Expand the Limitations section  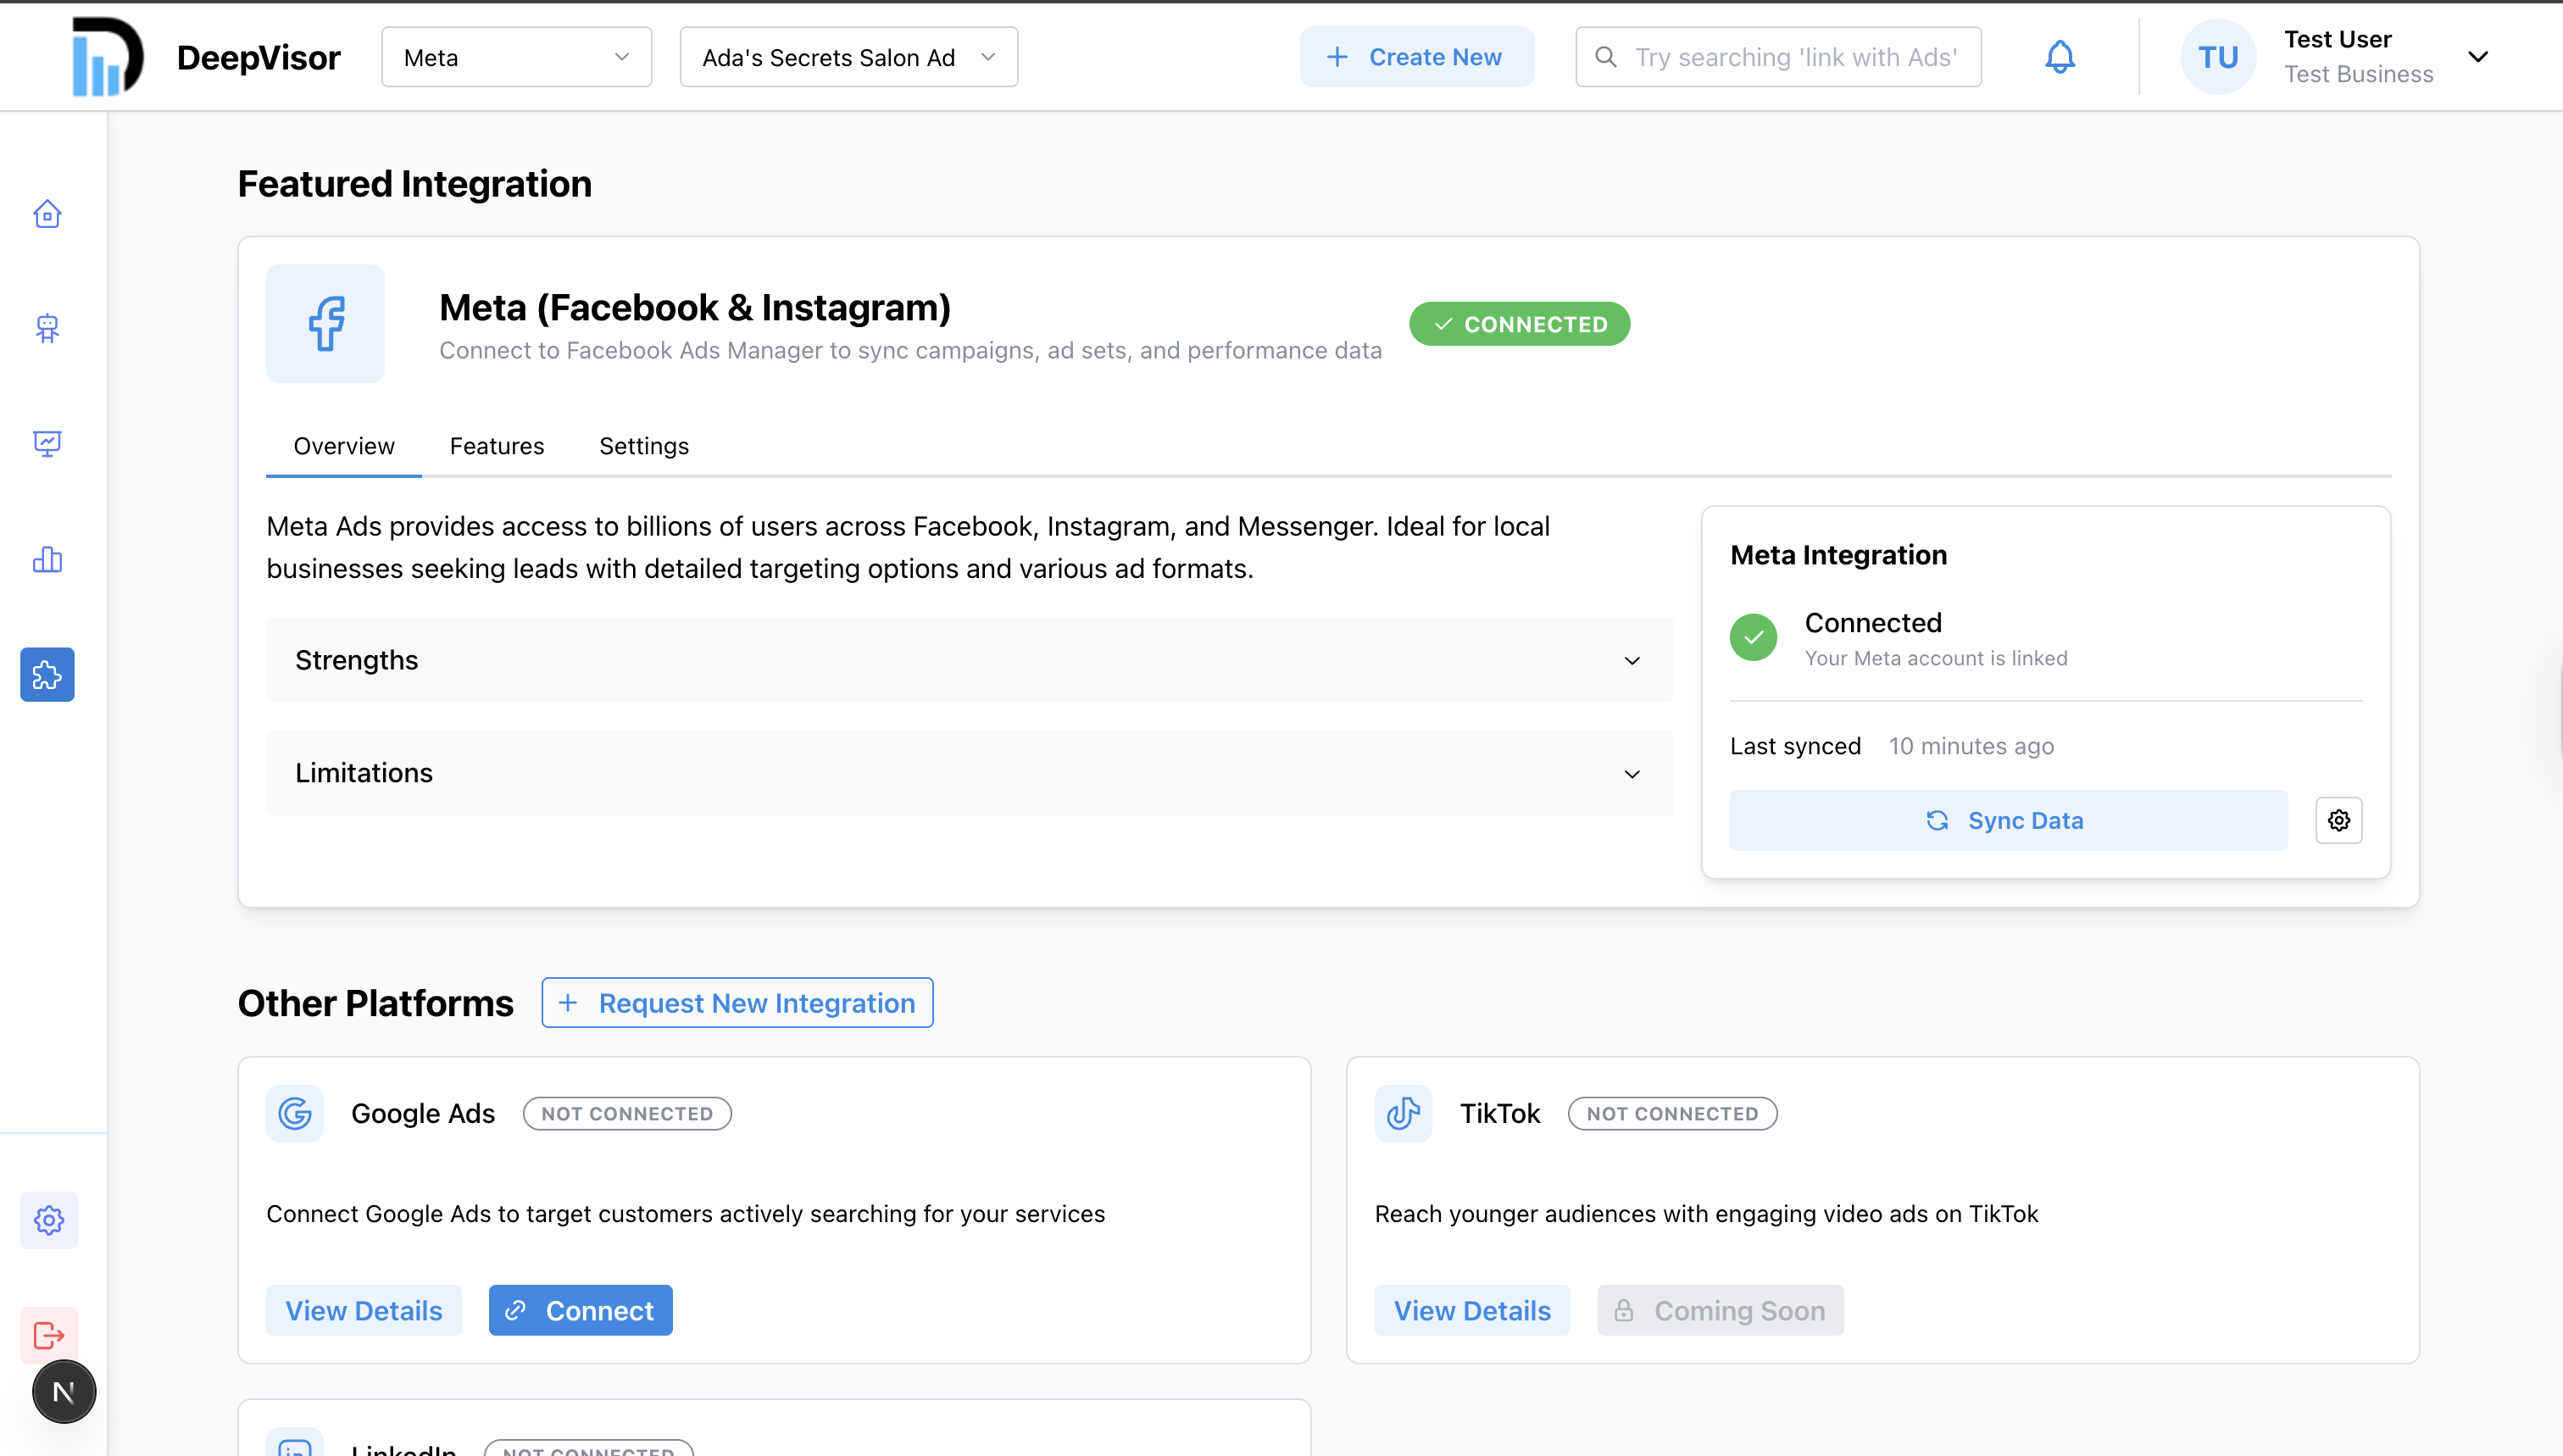968,773
